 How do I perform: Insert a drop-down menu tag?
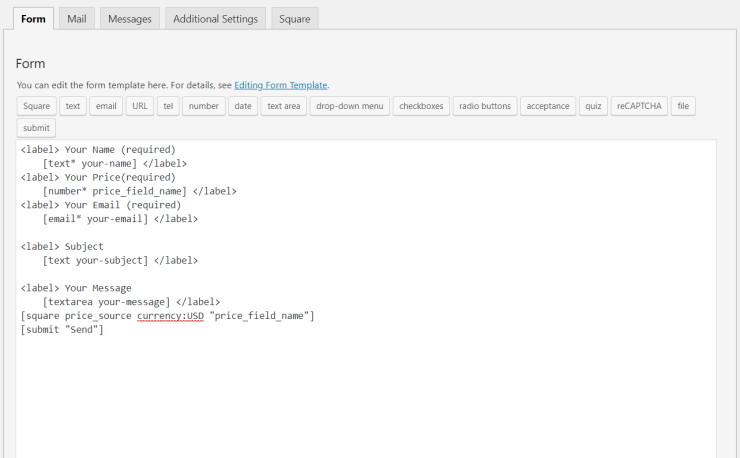coord(350,106)
